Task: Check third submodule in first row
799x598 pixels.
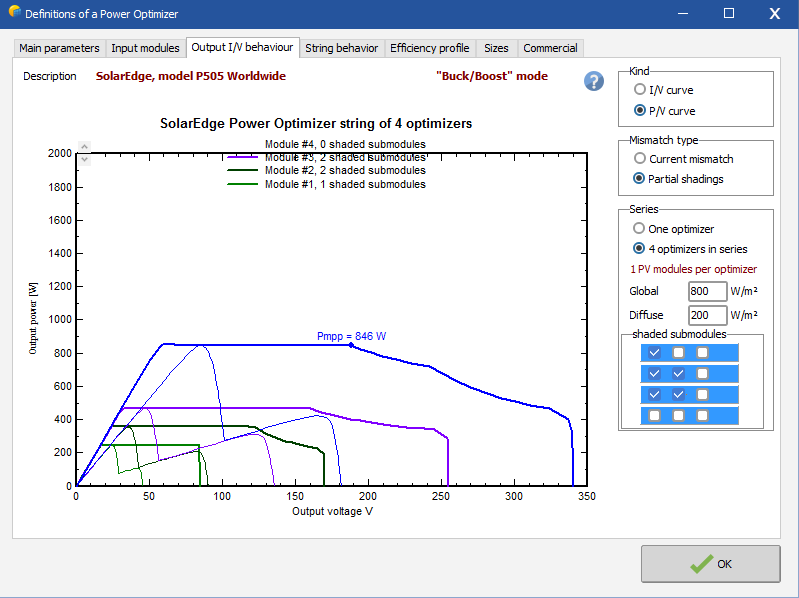Action: click(702, 352)
